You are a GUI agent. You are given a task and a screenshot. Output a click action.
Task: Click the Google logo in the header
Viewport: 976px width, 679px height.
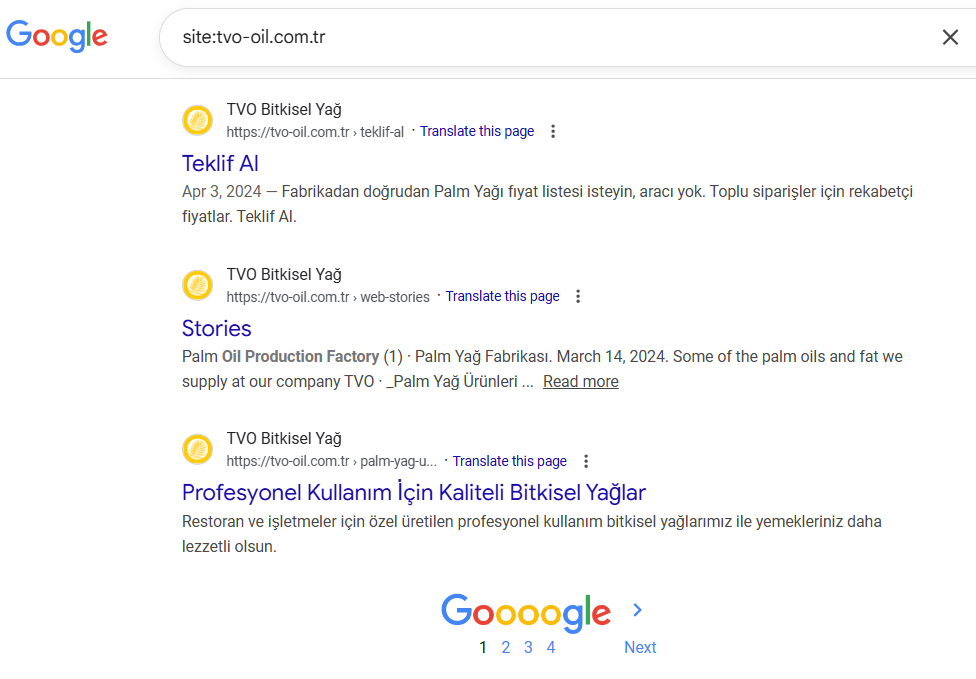(57, 36)
